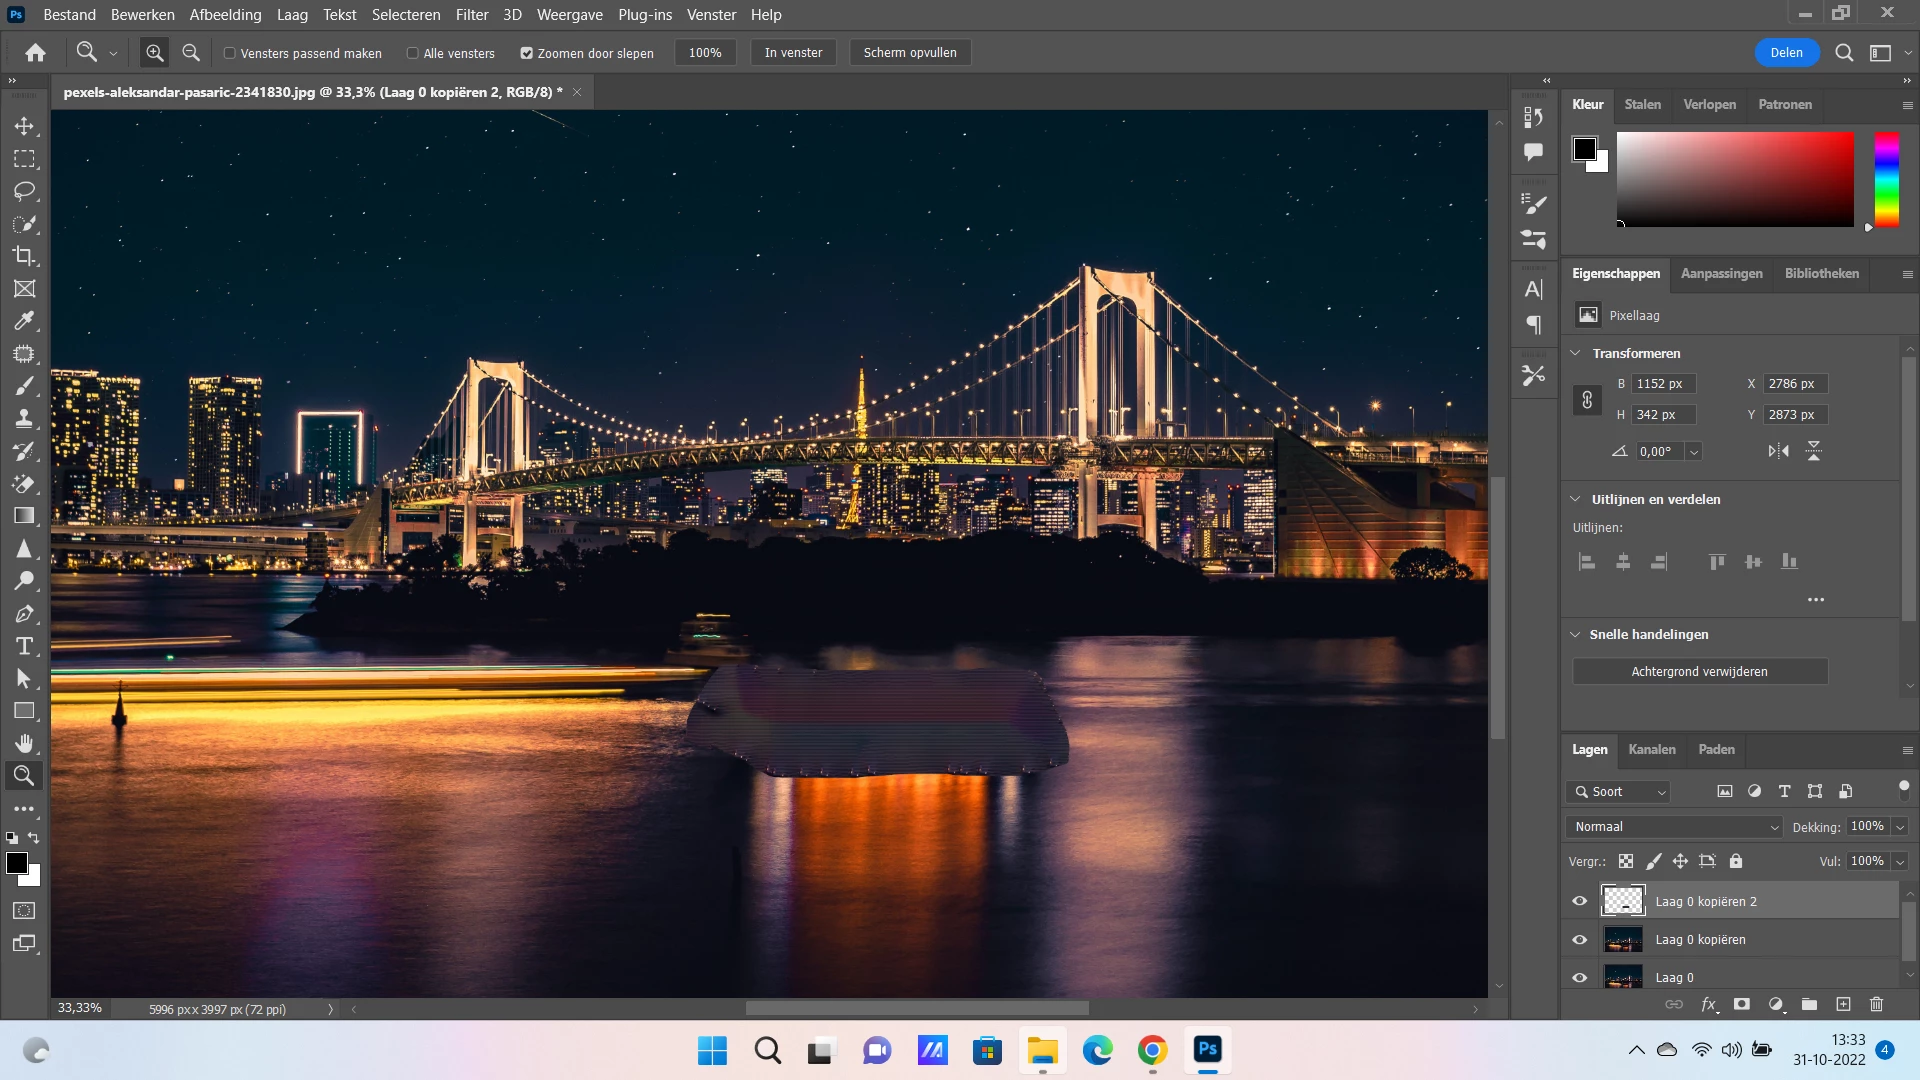Enable the 'Vensters passend maken' checkbox
1920x1080 pixels.
(230, 53)
